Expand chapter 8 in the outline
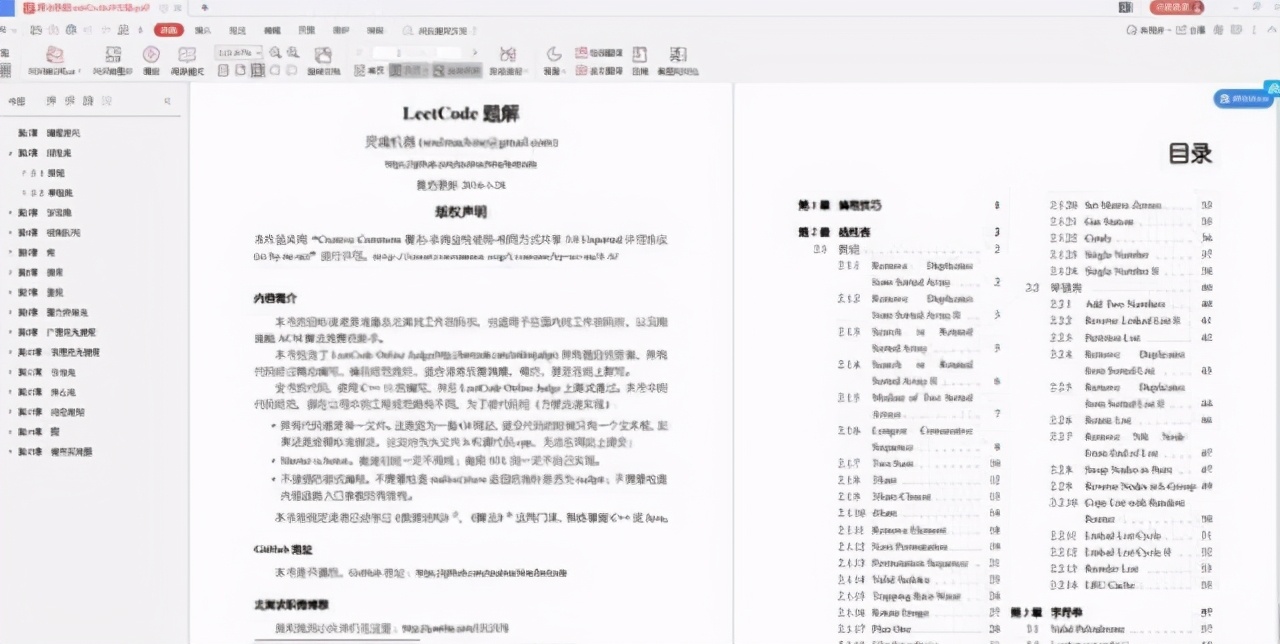Image resolution: width=1280 pixels, height=644 pixels. click(9, 311)
